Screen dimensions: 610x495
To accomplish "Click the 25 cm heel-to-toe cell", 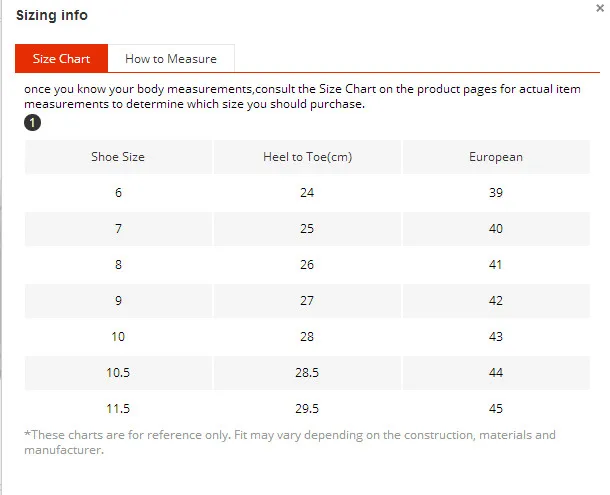I will coord(306,229).
